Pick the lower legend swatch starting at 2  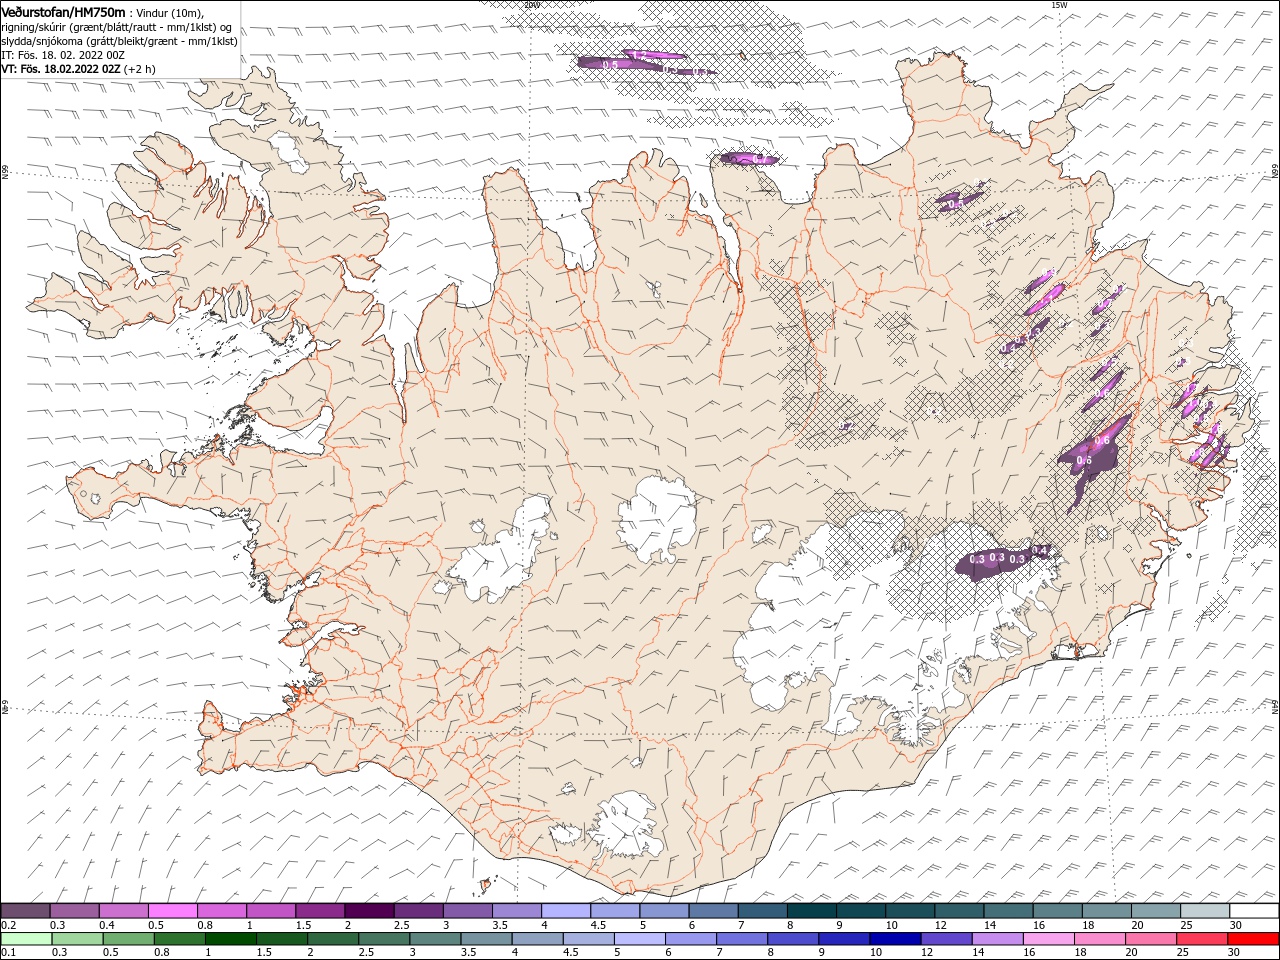point(333,939)
